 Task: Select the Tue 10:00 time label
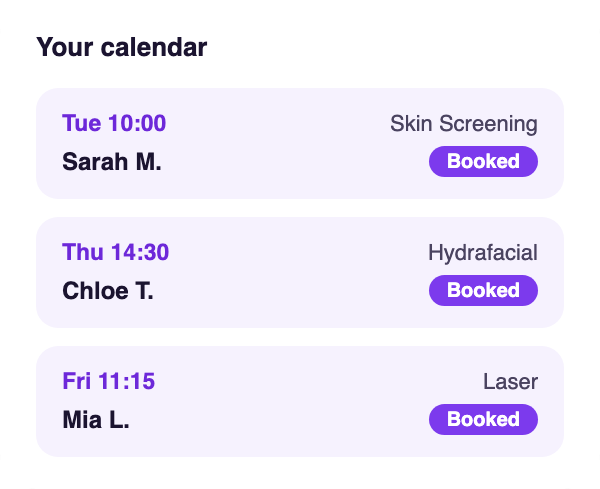click(114, 123)
